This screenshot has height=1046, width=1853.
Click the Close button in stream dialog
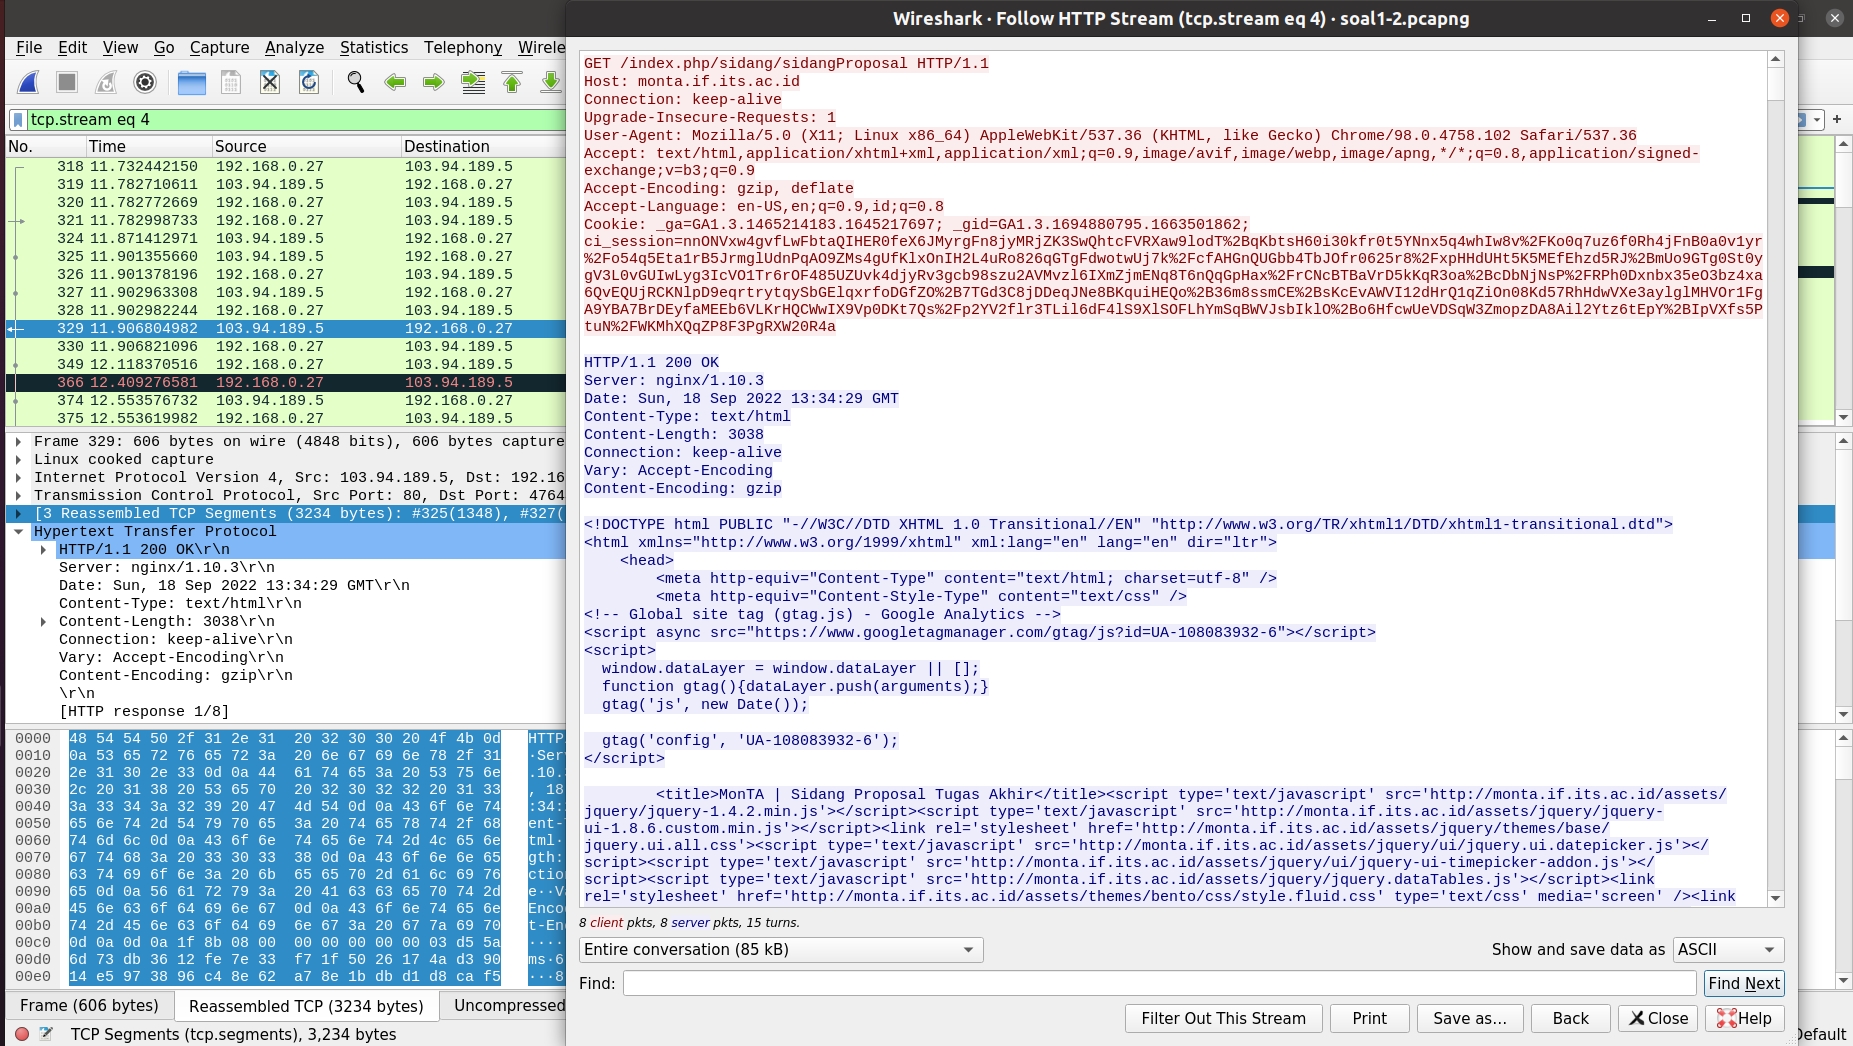tap(1658, 1018)
